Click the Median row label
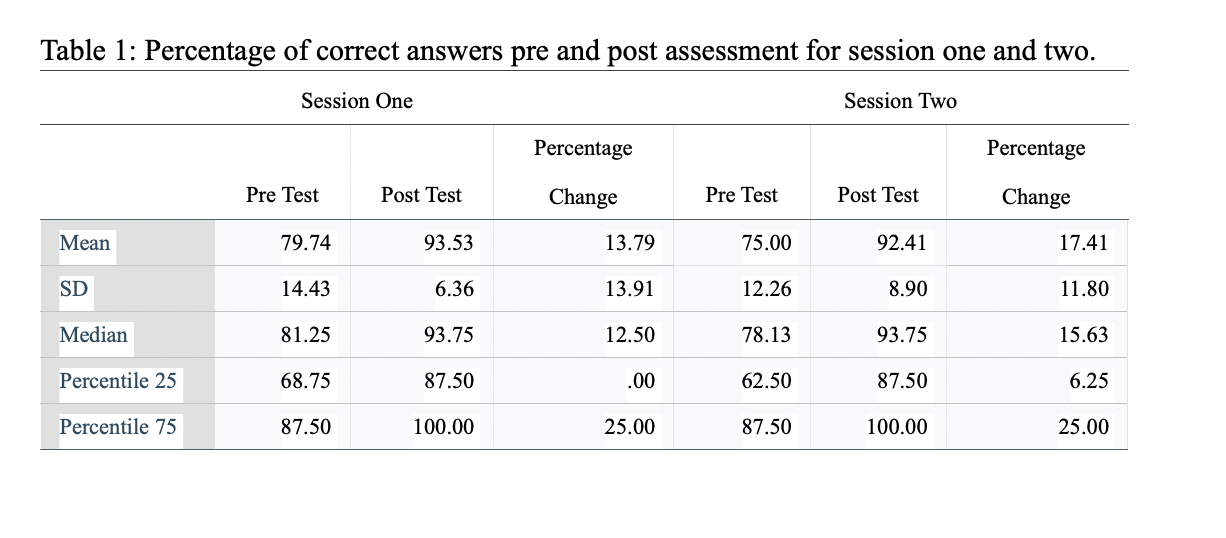This screenshot has width=1226, height=538. click(94, 335)
